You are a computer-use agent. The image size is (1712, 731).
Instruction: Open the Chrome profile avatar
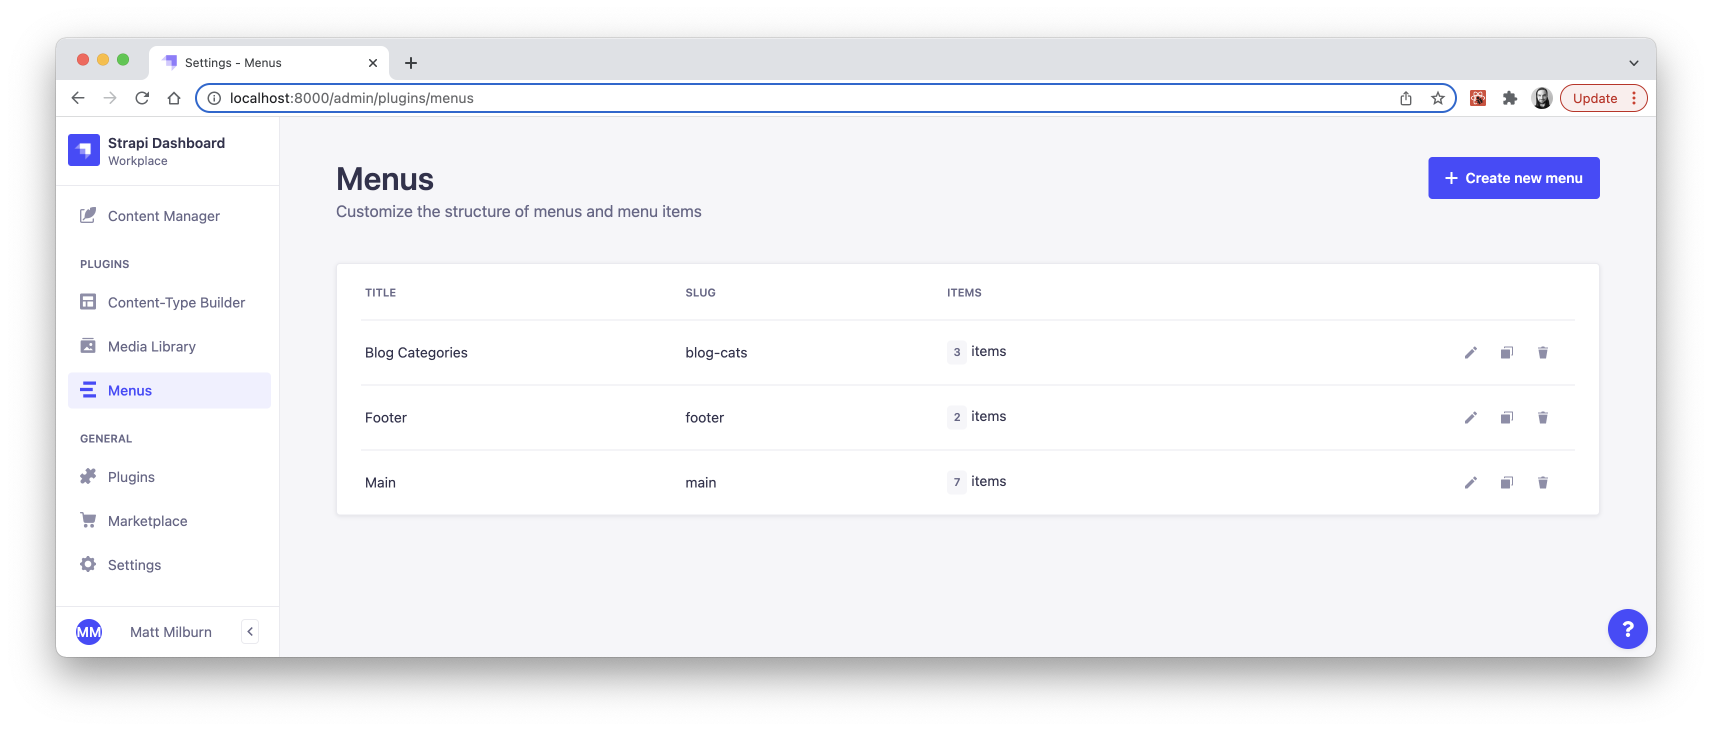click(x=1542, y=98)
